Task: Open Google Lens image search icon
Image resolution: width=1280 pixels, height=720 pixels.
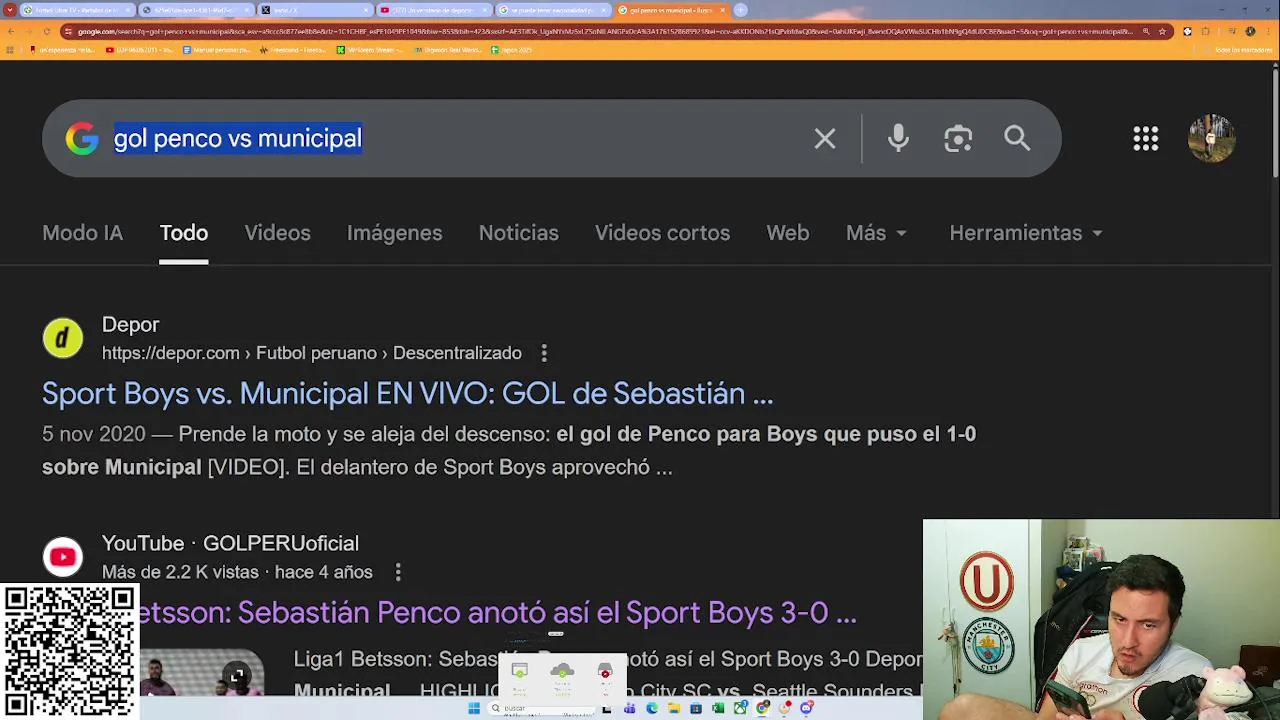Action: coord(958,138)
